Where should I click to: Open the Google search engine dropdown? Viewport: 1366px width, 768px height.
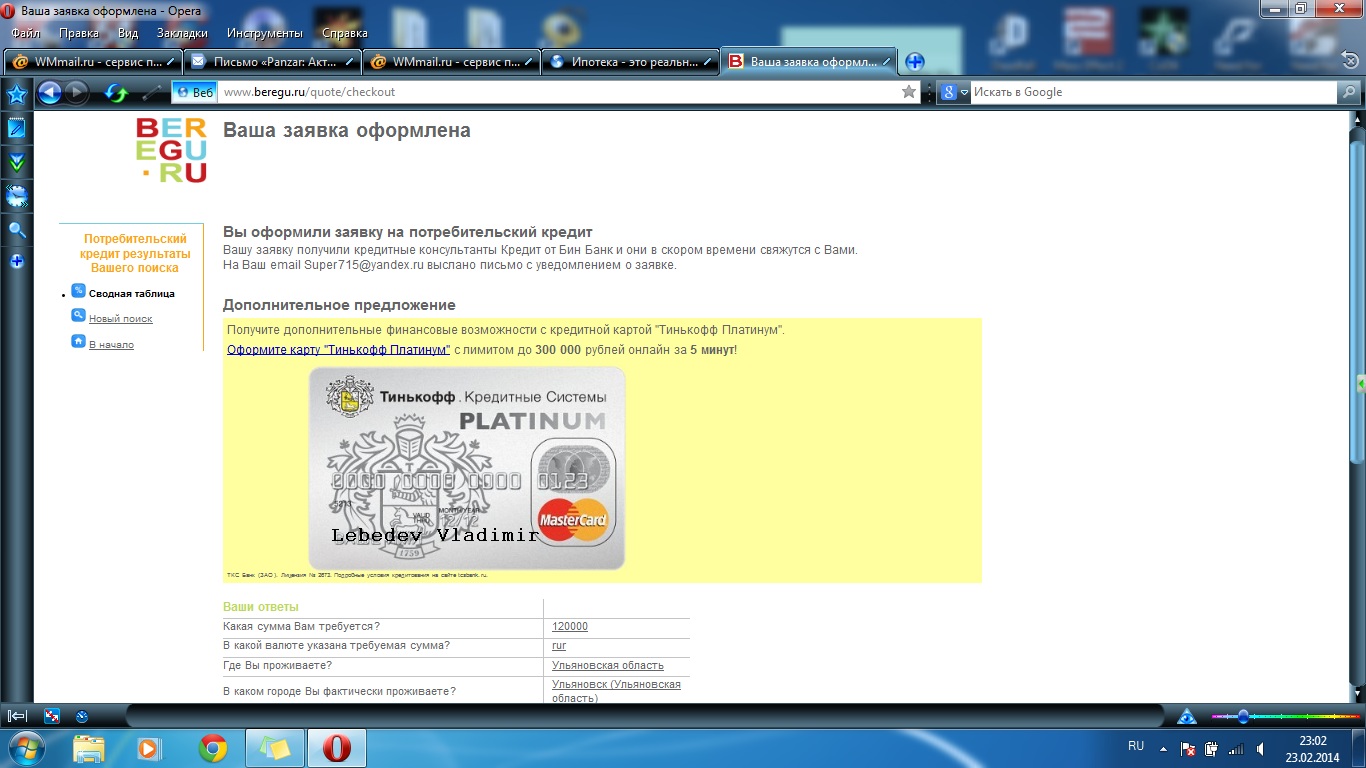[955, 92]
